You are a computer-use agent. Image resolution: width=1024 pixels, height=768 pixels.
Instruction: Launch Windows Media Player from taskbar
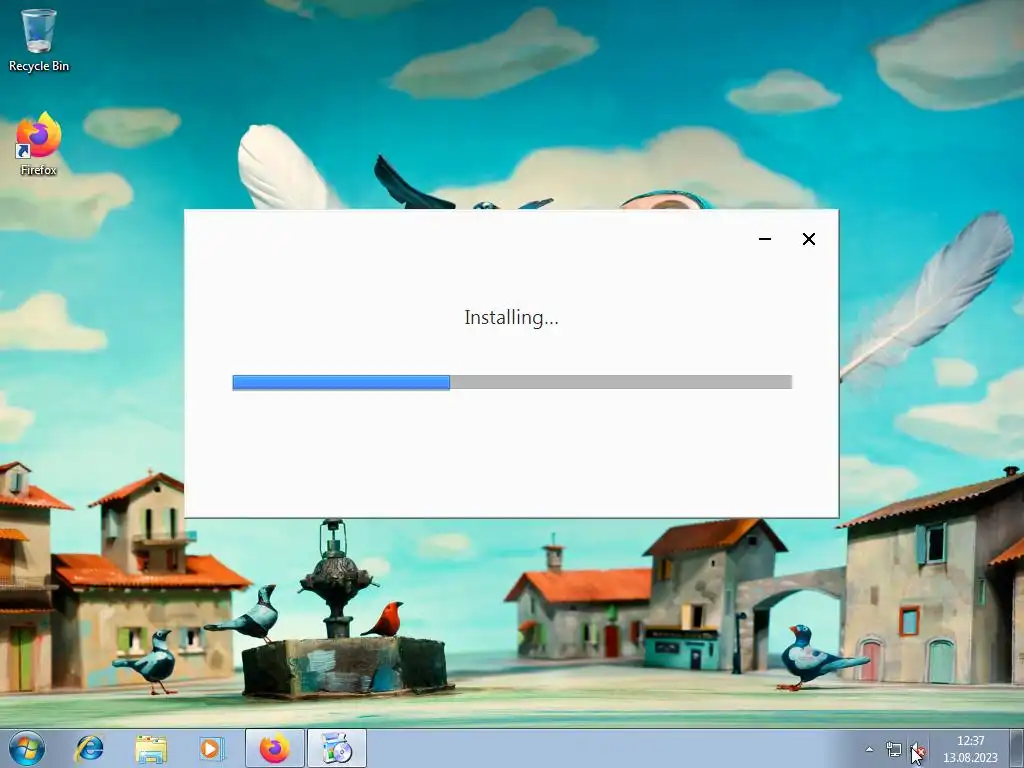[x=210, y=749]
